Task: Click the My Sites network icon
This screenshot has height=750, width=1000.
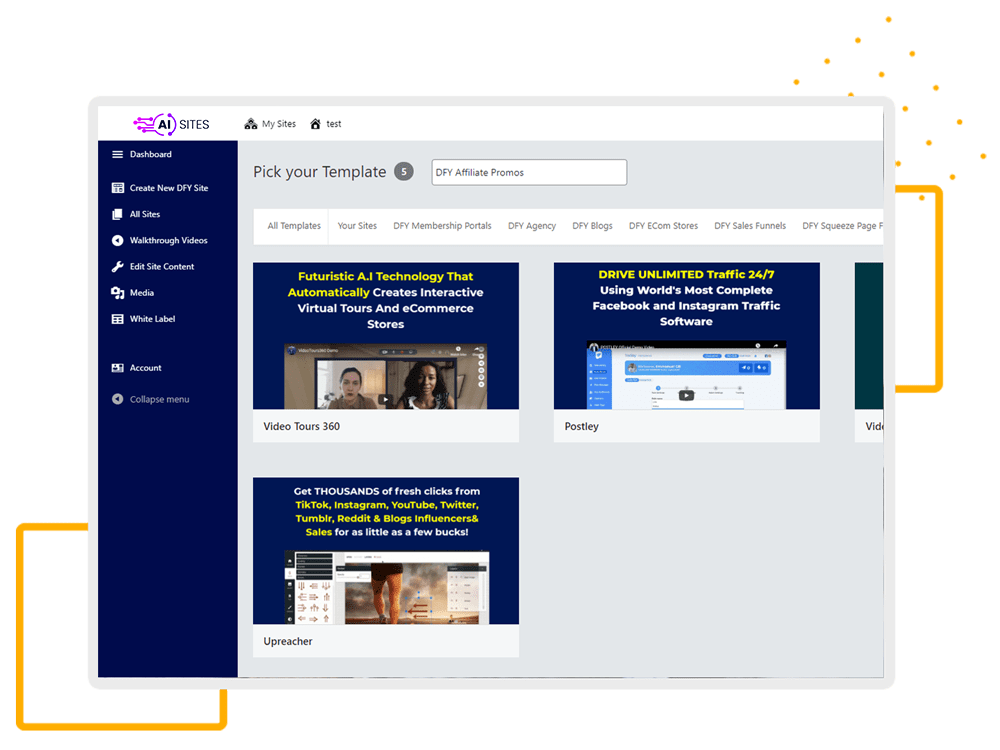Action: click(x=251, y=124)
